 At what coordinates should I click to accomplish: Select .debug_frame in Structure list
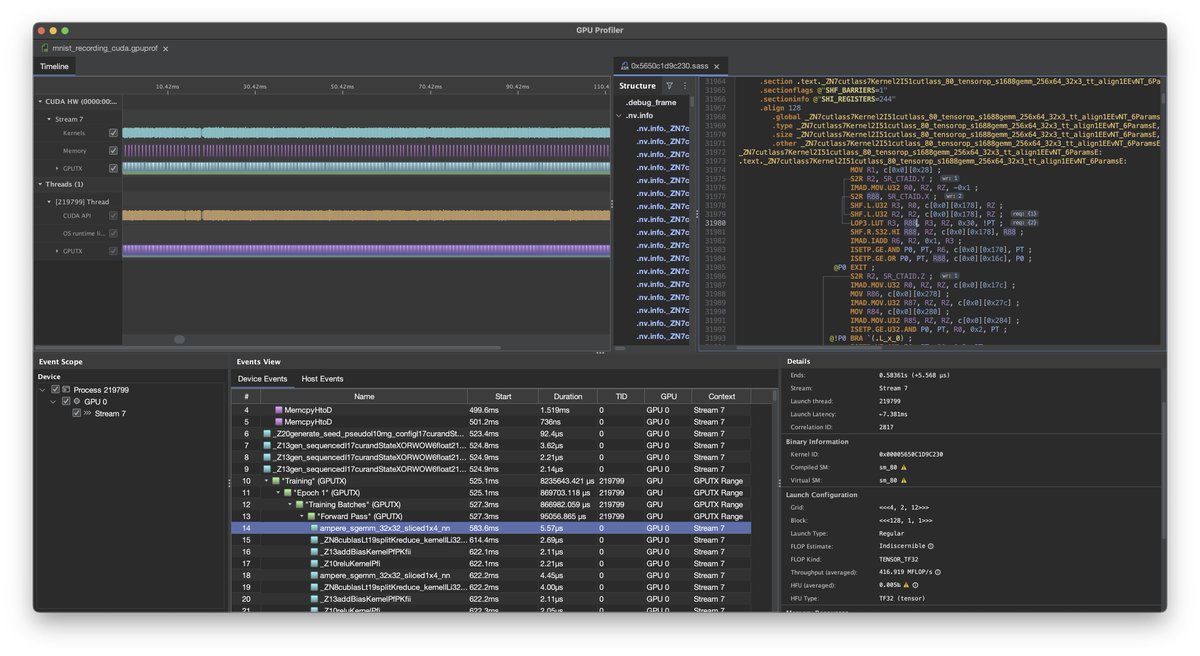click(x=650, y=102)
